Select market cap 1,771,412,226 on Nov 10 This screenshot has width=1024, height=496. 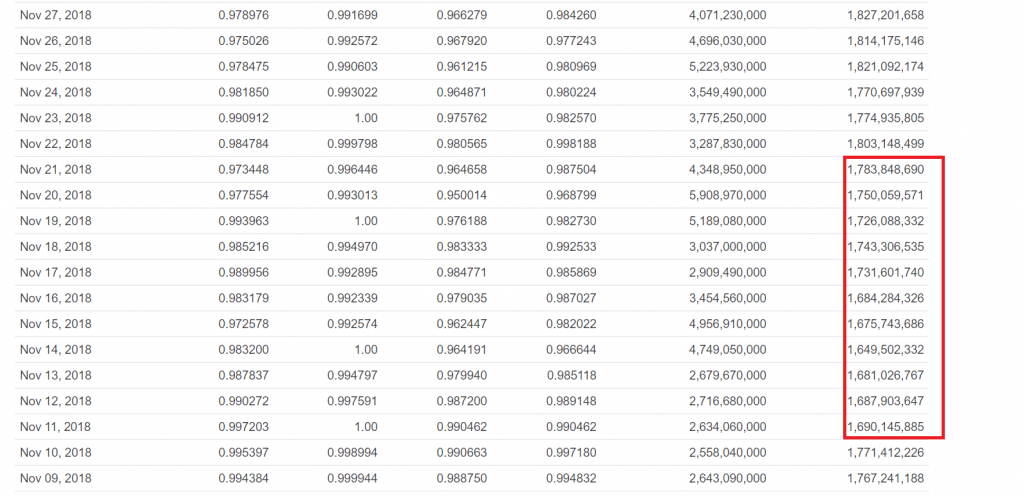pyautogui.click(x=886, y=453)
